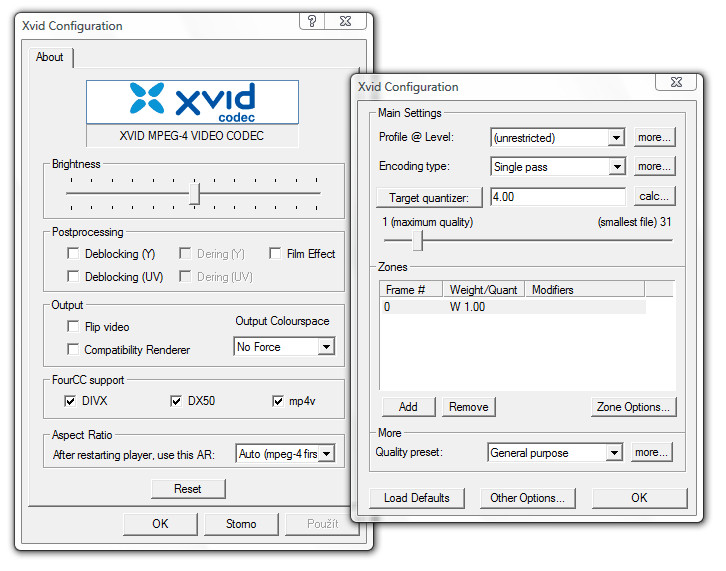Close the right-hand Xvid Configuration window
Viewport: 726px width, 571px height.
[x=676, y=82]
